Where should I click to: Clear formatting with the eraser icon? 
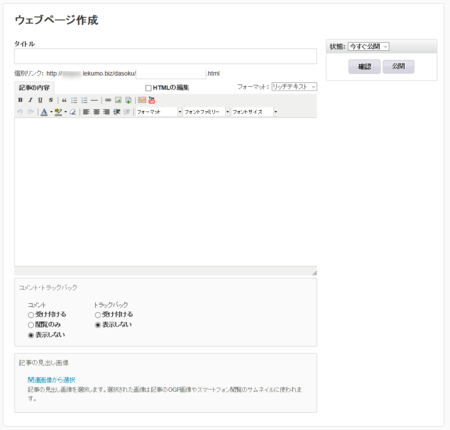pos(72,112)
